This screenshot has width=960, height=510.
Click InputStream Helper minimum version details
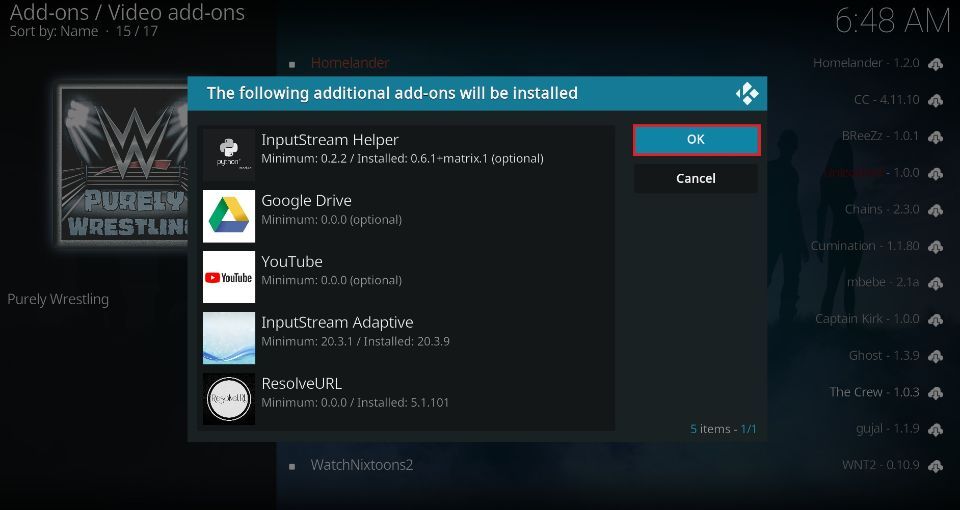pos(402,159)
